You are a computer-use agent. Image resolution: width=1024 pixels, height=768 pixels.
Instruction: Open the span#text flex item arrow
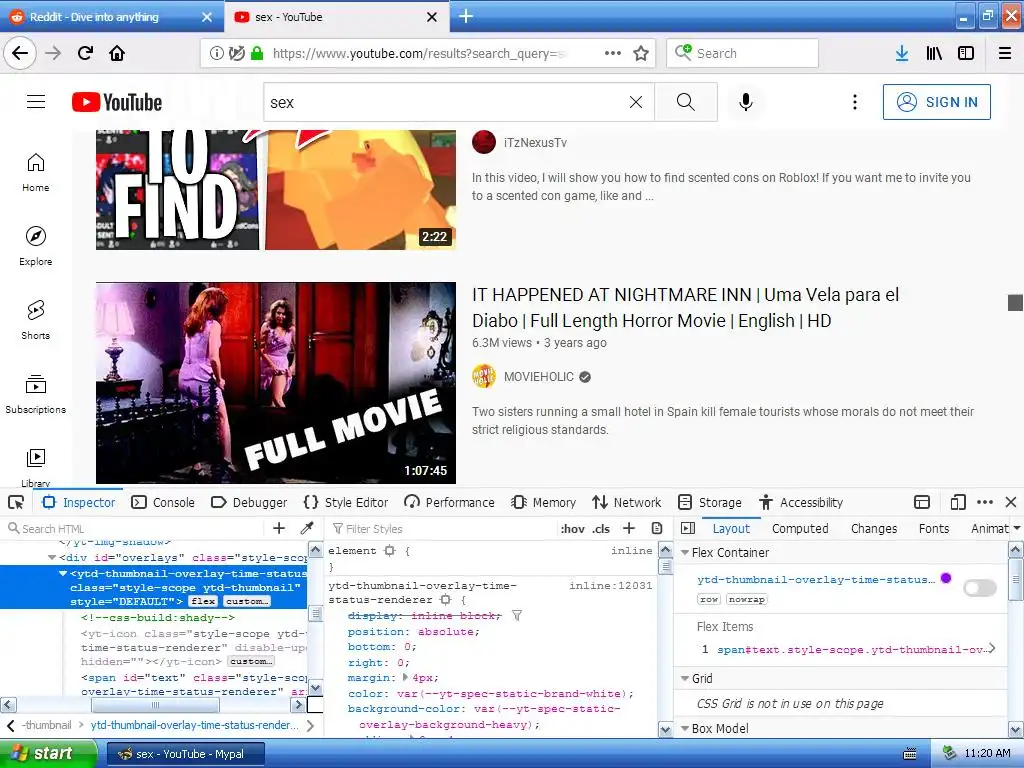tap(992, 648)
